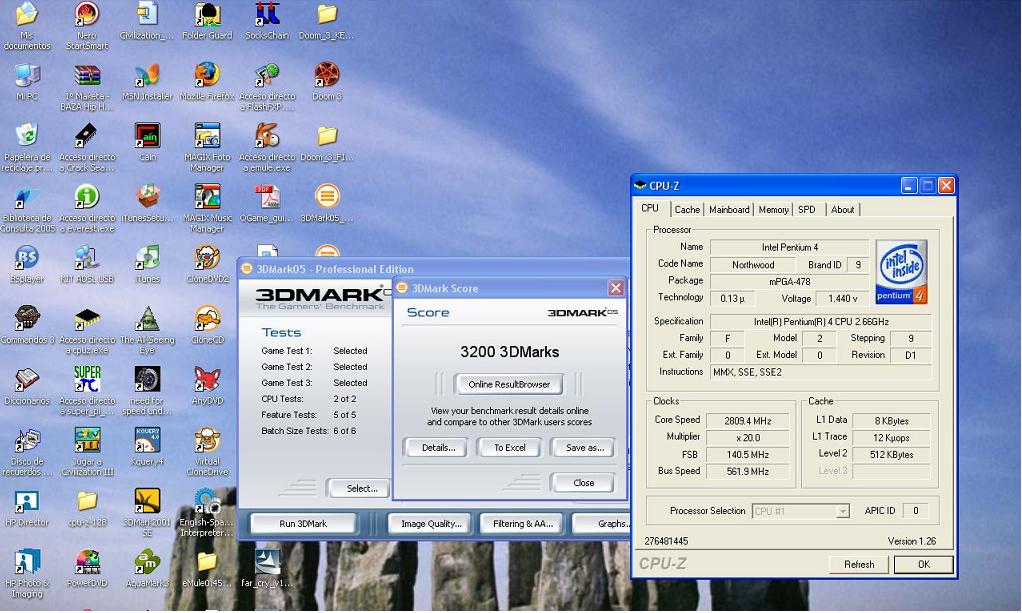Launch the Doom 3 desktop icon
This screenshot has height=613, width=1022.
pos(326,76)
